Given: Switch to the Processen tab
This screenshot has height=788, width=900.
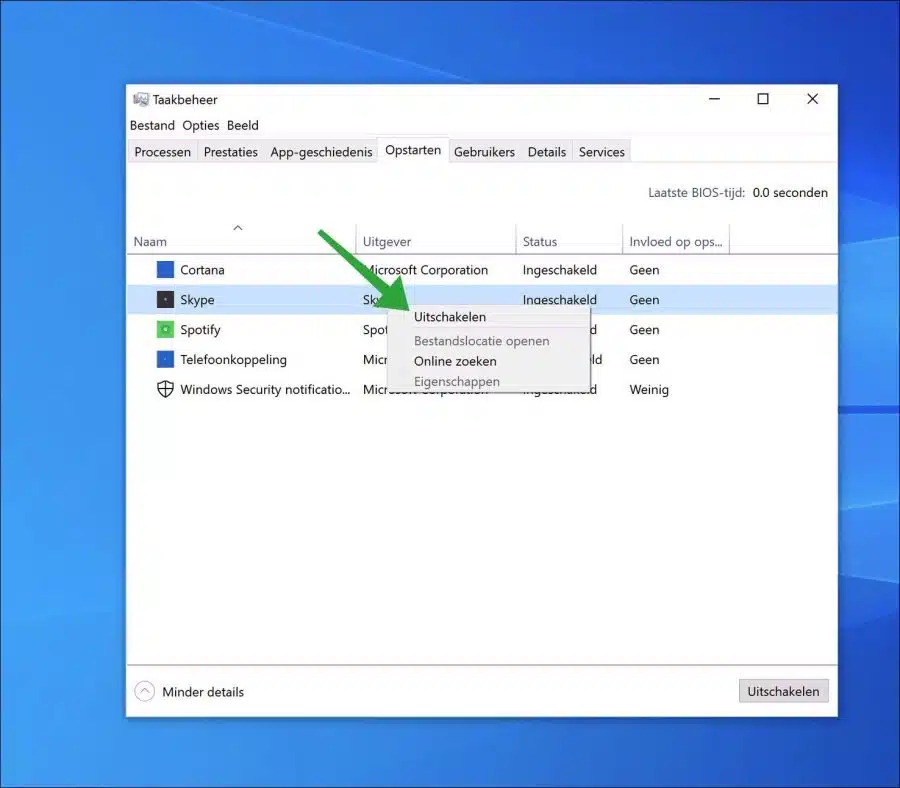Looking at the screenshot, I should [162, 152].
